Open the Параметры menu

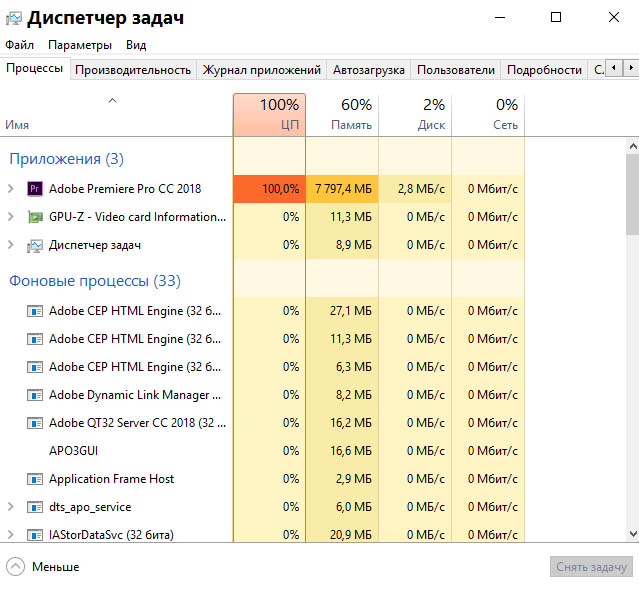pos(80,45)
